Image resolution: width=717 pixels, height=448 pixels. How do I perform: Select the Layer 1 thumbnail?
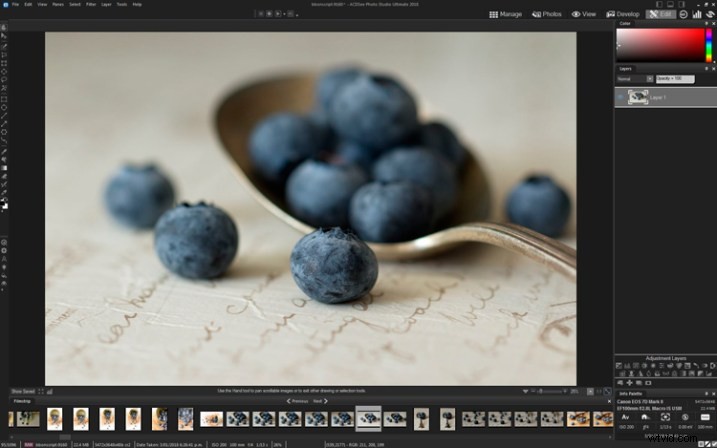638,97
